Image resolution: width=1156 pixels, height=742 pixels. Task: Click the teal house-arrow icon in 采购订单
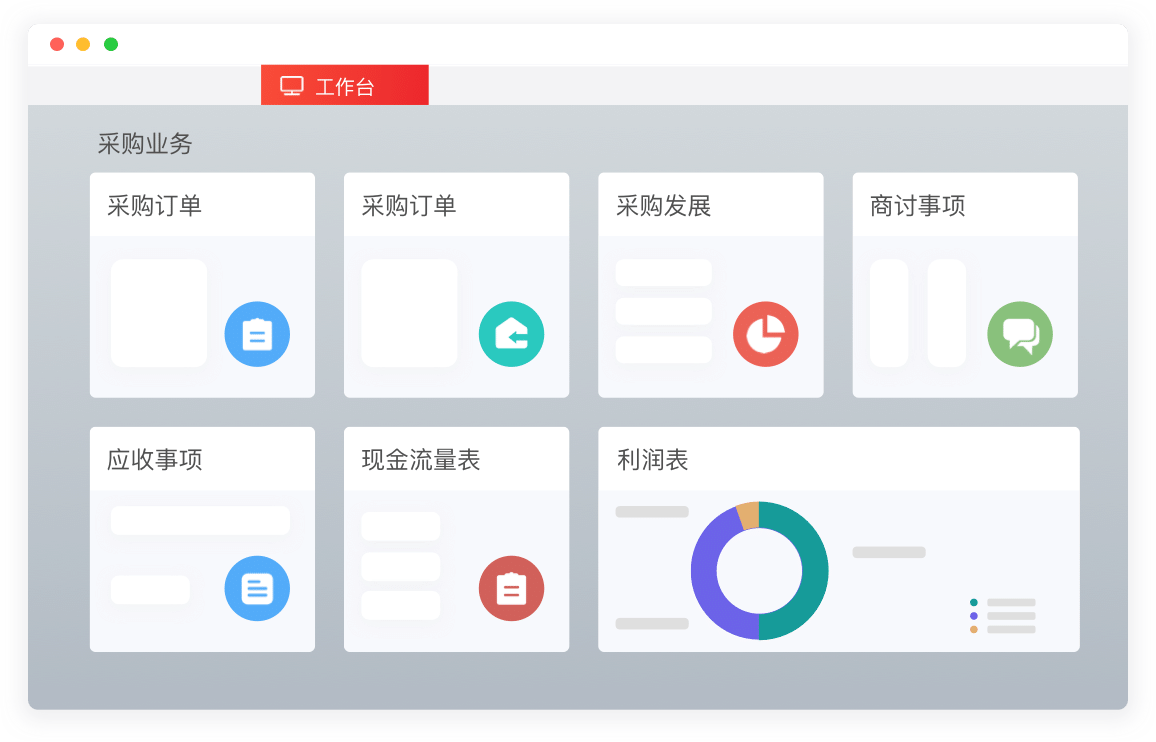512,334
